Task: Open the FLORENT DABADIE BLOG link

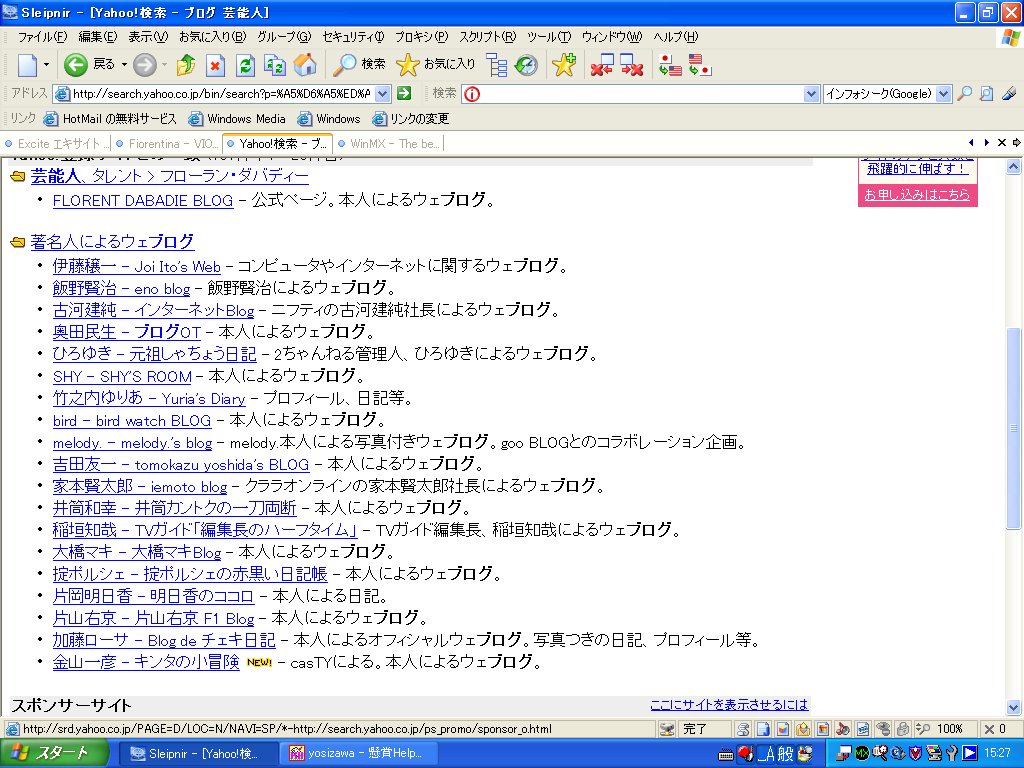Action: coord(143,200)
